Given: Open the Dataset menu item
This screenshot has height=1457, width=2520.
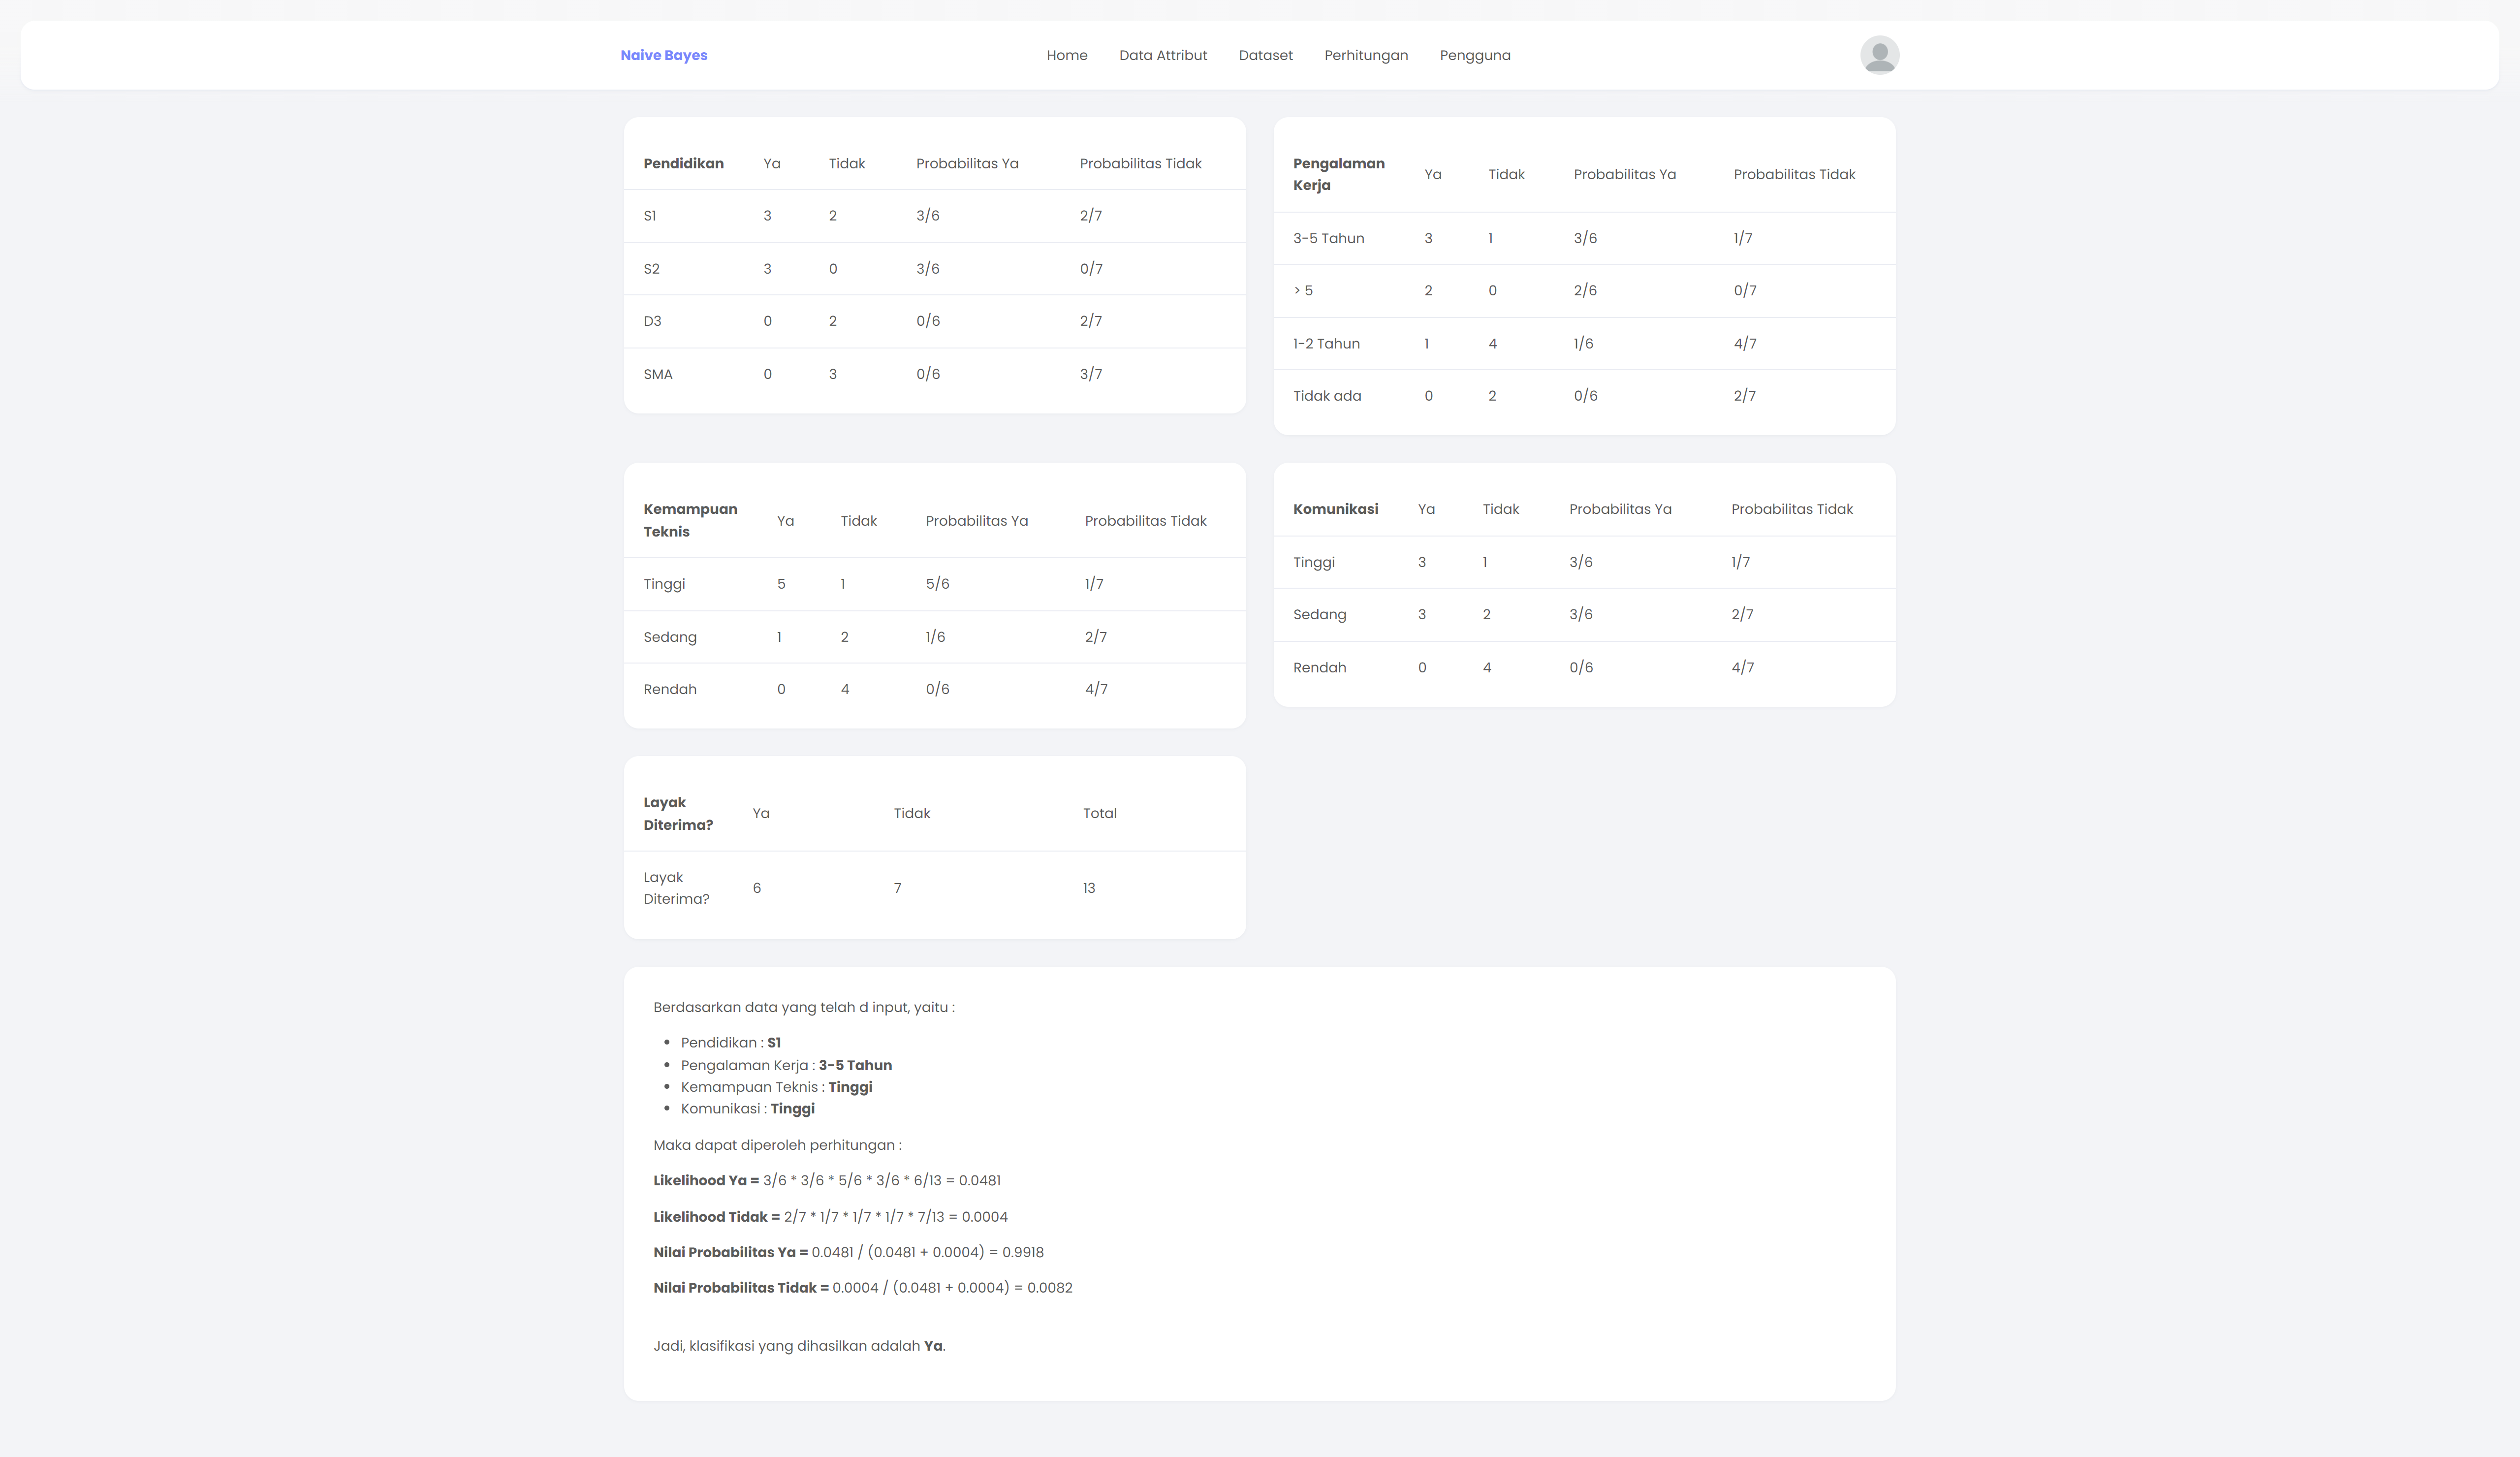Looking at the screenshot, I should click(x=1265, y=55).
